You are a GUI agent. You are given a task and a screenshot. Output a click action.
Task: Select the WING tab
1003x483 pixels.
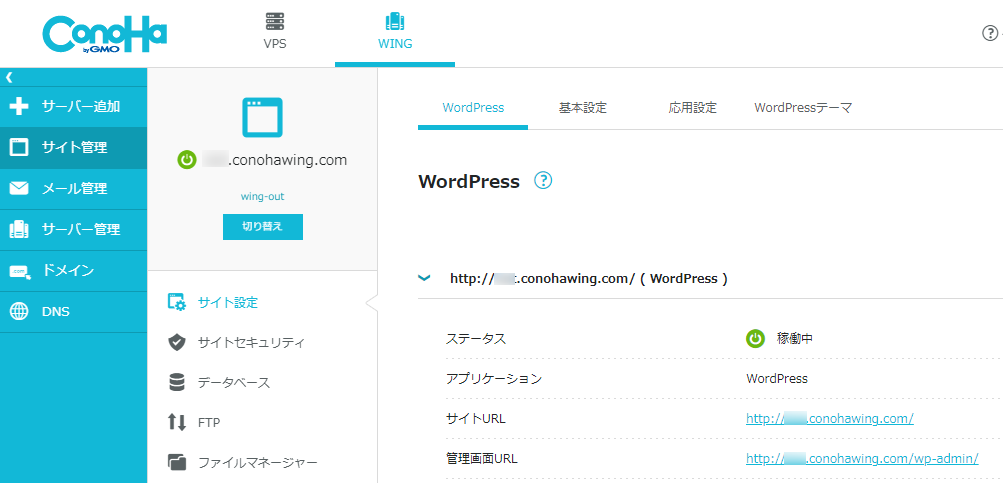tap(394, 32)
